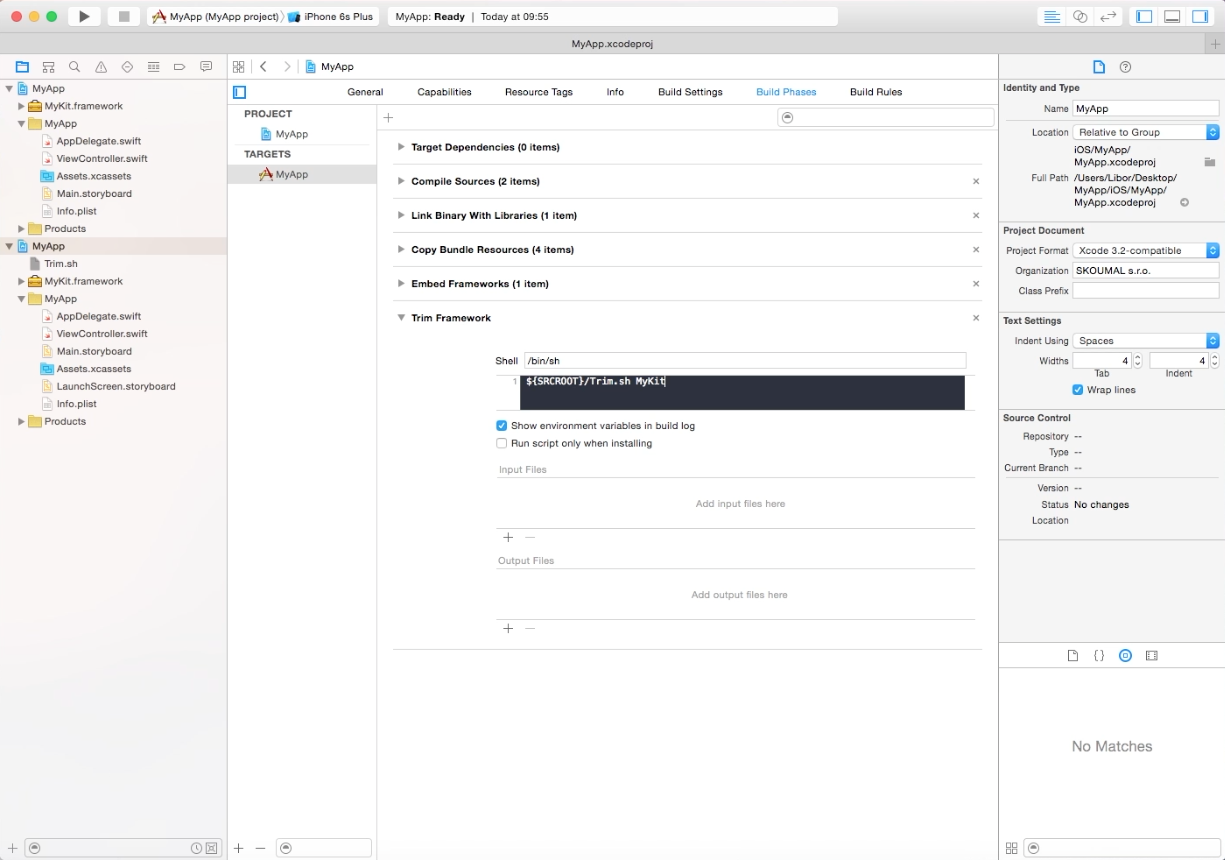Open the Build Rules tab
Image resolution: width=1225 pixels, height=860 pixels.
(876, 92)
